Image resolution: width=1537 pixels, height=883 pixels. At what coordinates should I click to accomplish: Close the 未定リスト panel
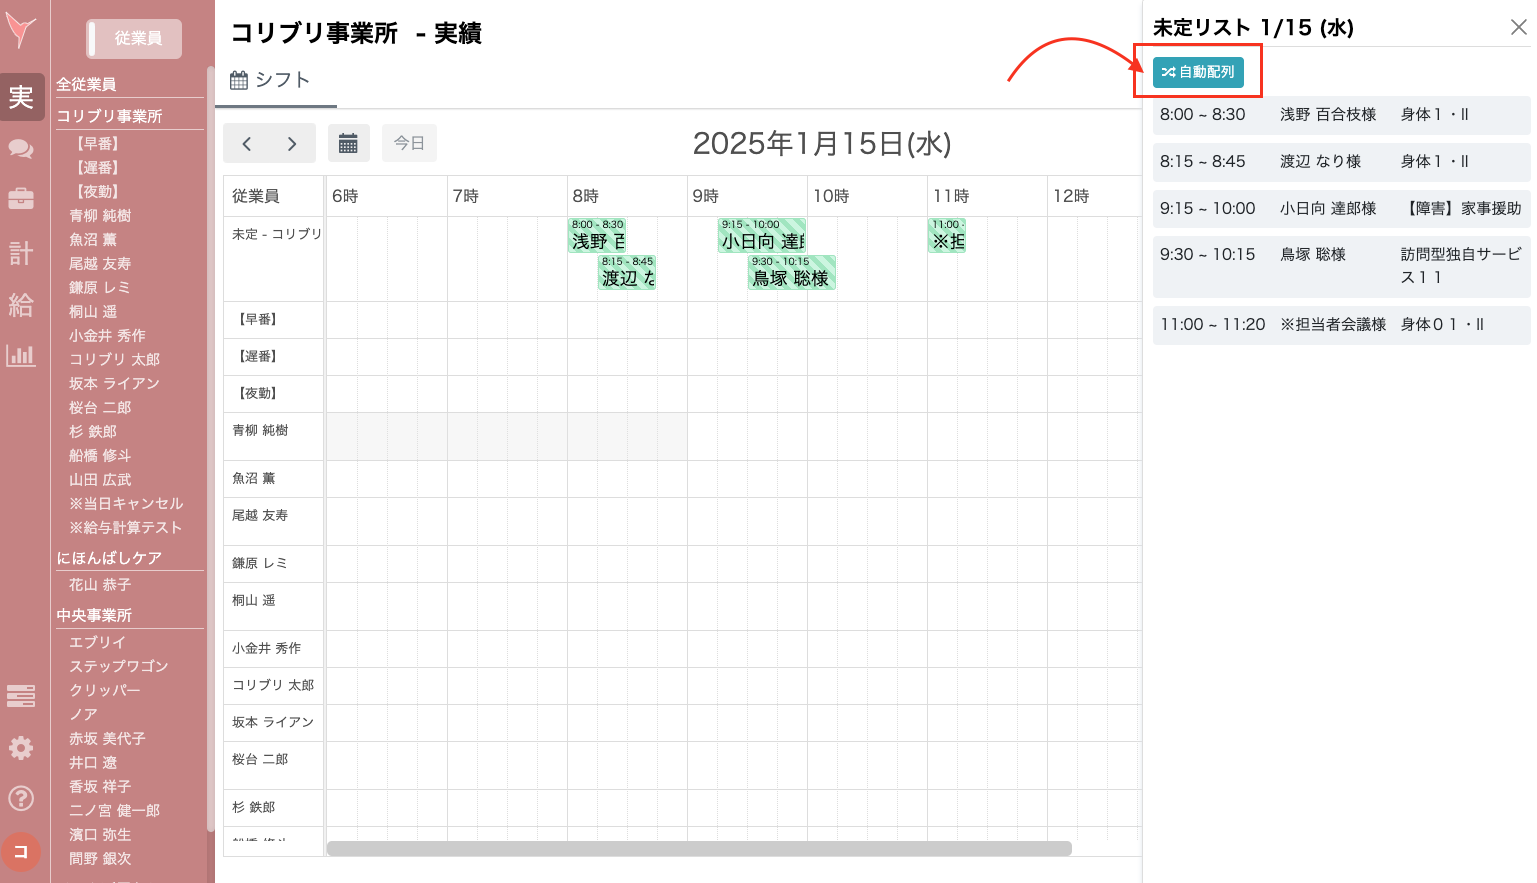(1518, 27)
